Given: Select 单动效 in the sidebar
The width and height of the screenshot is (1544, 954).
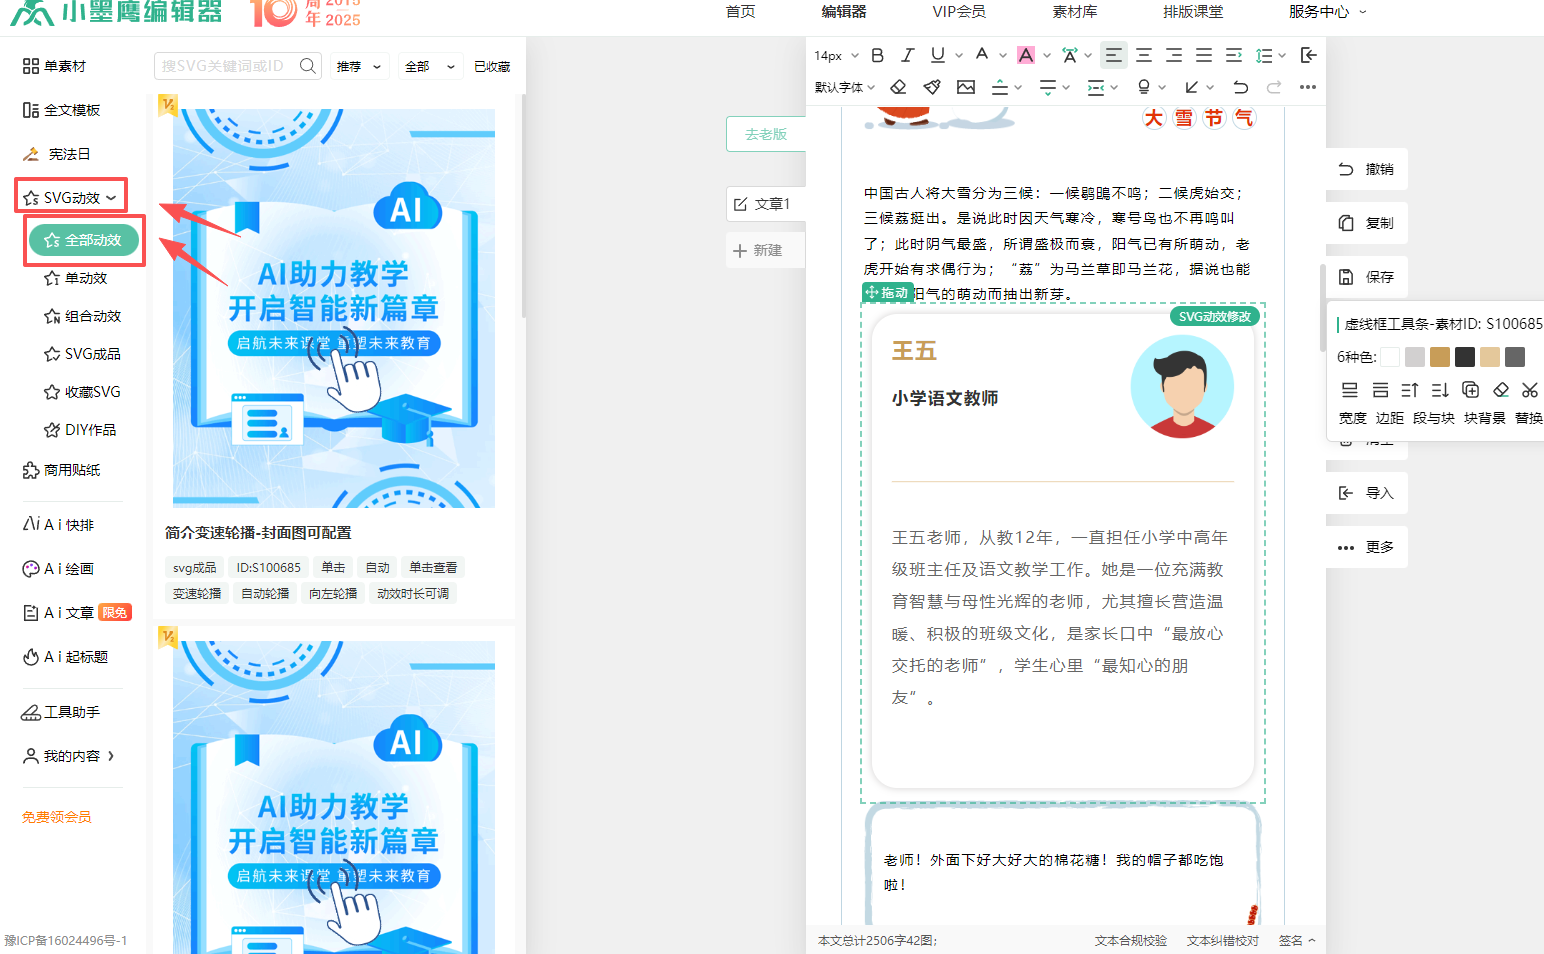Looking at the screenshot, I should pos(76,278).
